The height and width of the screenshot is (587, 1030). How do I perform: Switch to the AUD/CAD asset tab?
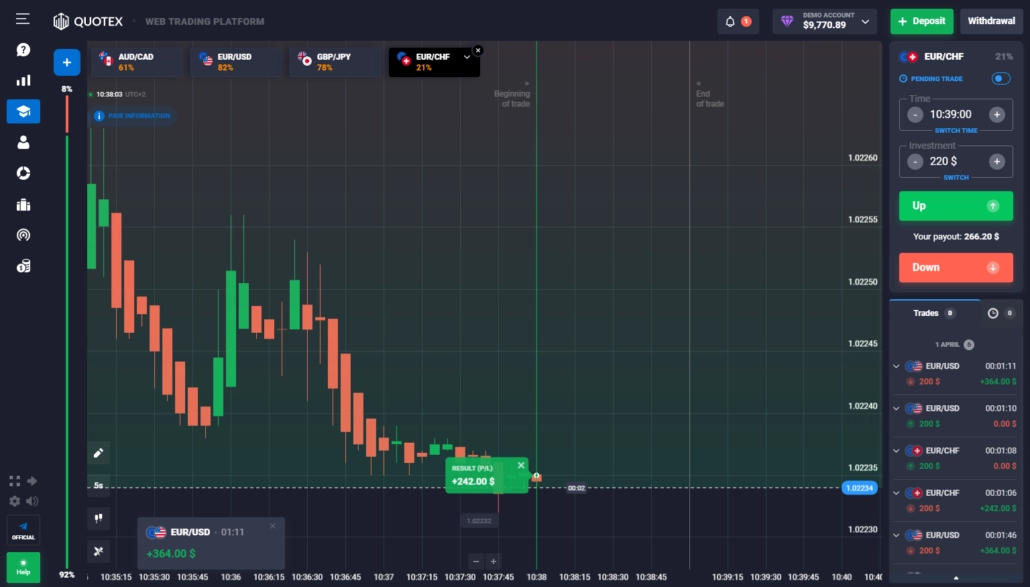point(134,62)
